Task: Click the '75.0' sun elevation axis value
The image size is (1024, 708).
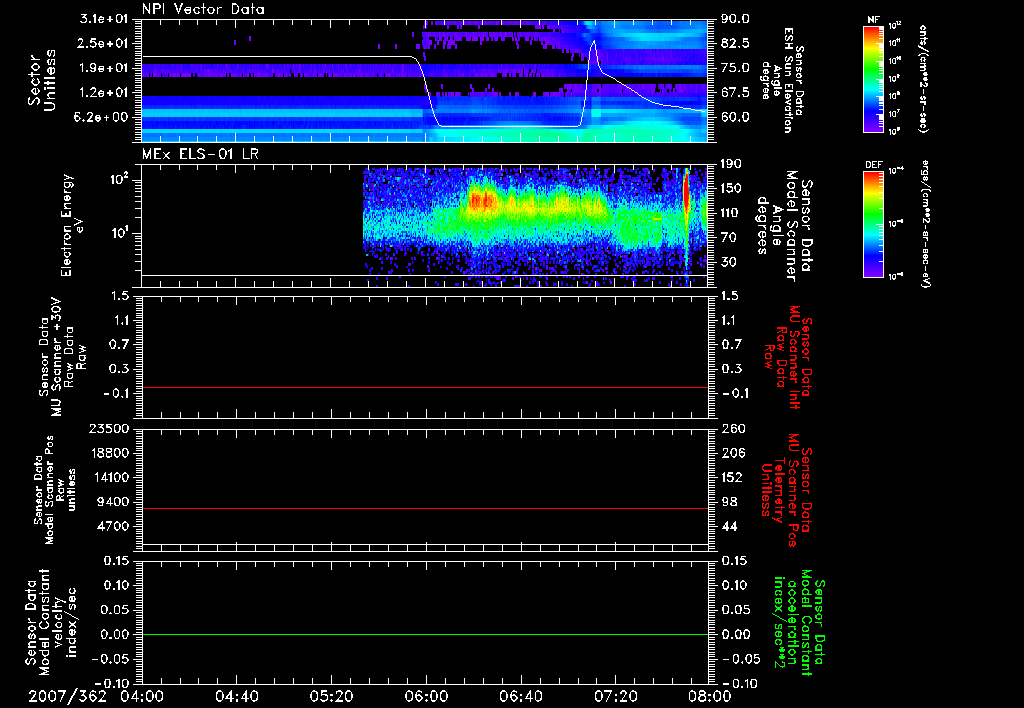Action: [x=735, y=68]
